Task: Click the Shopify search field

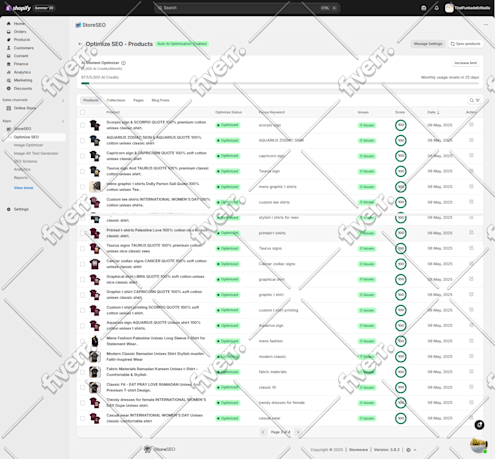Action: pyautogui.click(x=247, y=8)
